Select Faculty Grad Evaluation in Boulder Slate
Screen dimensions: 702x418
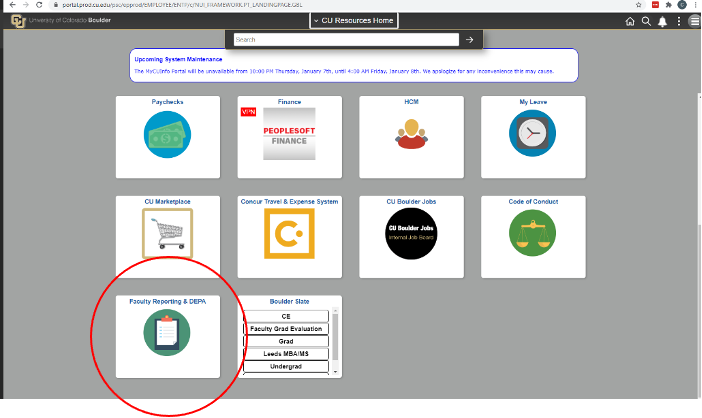286,328
